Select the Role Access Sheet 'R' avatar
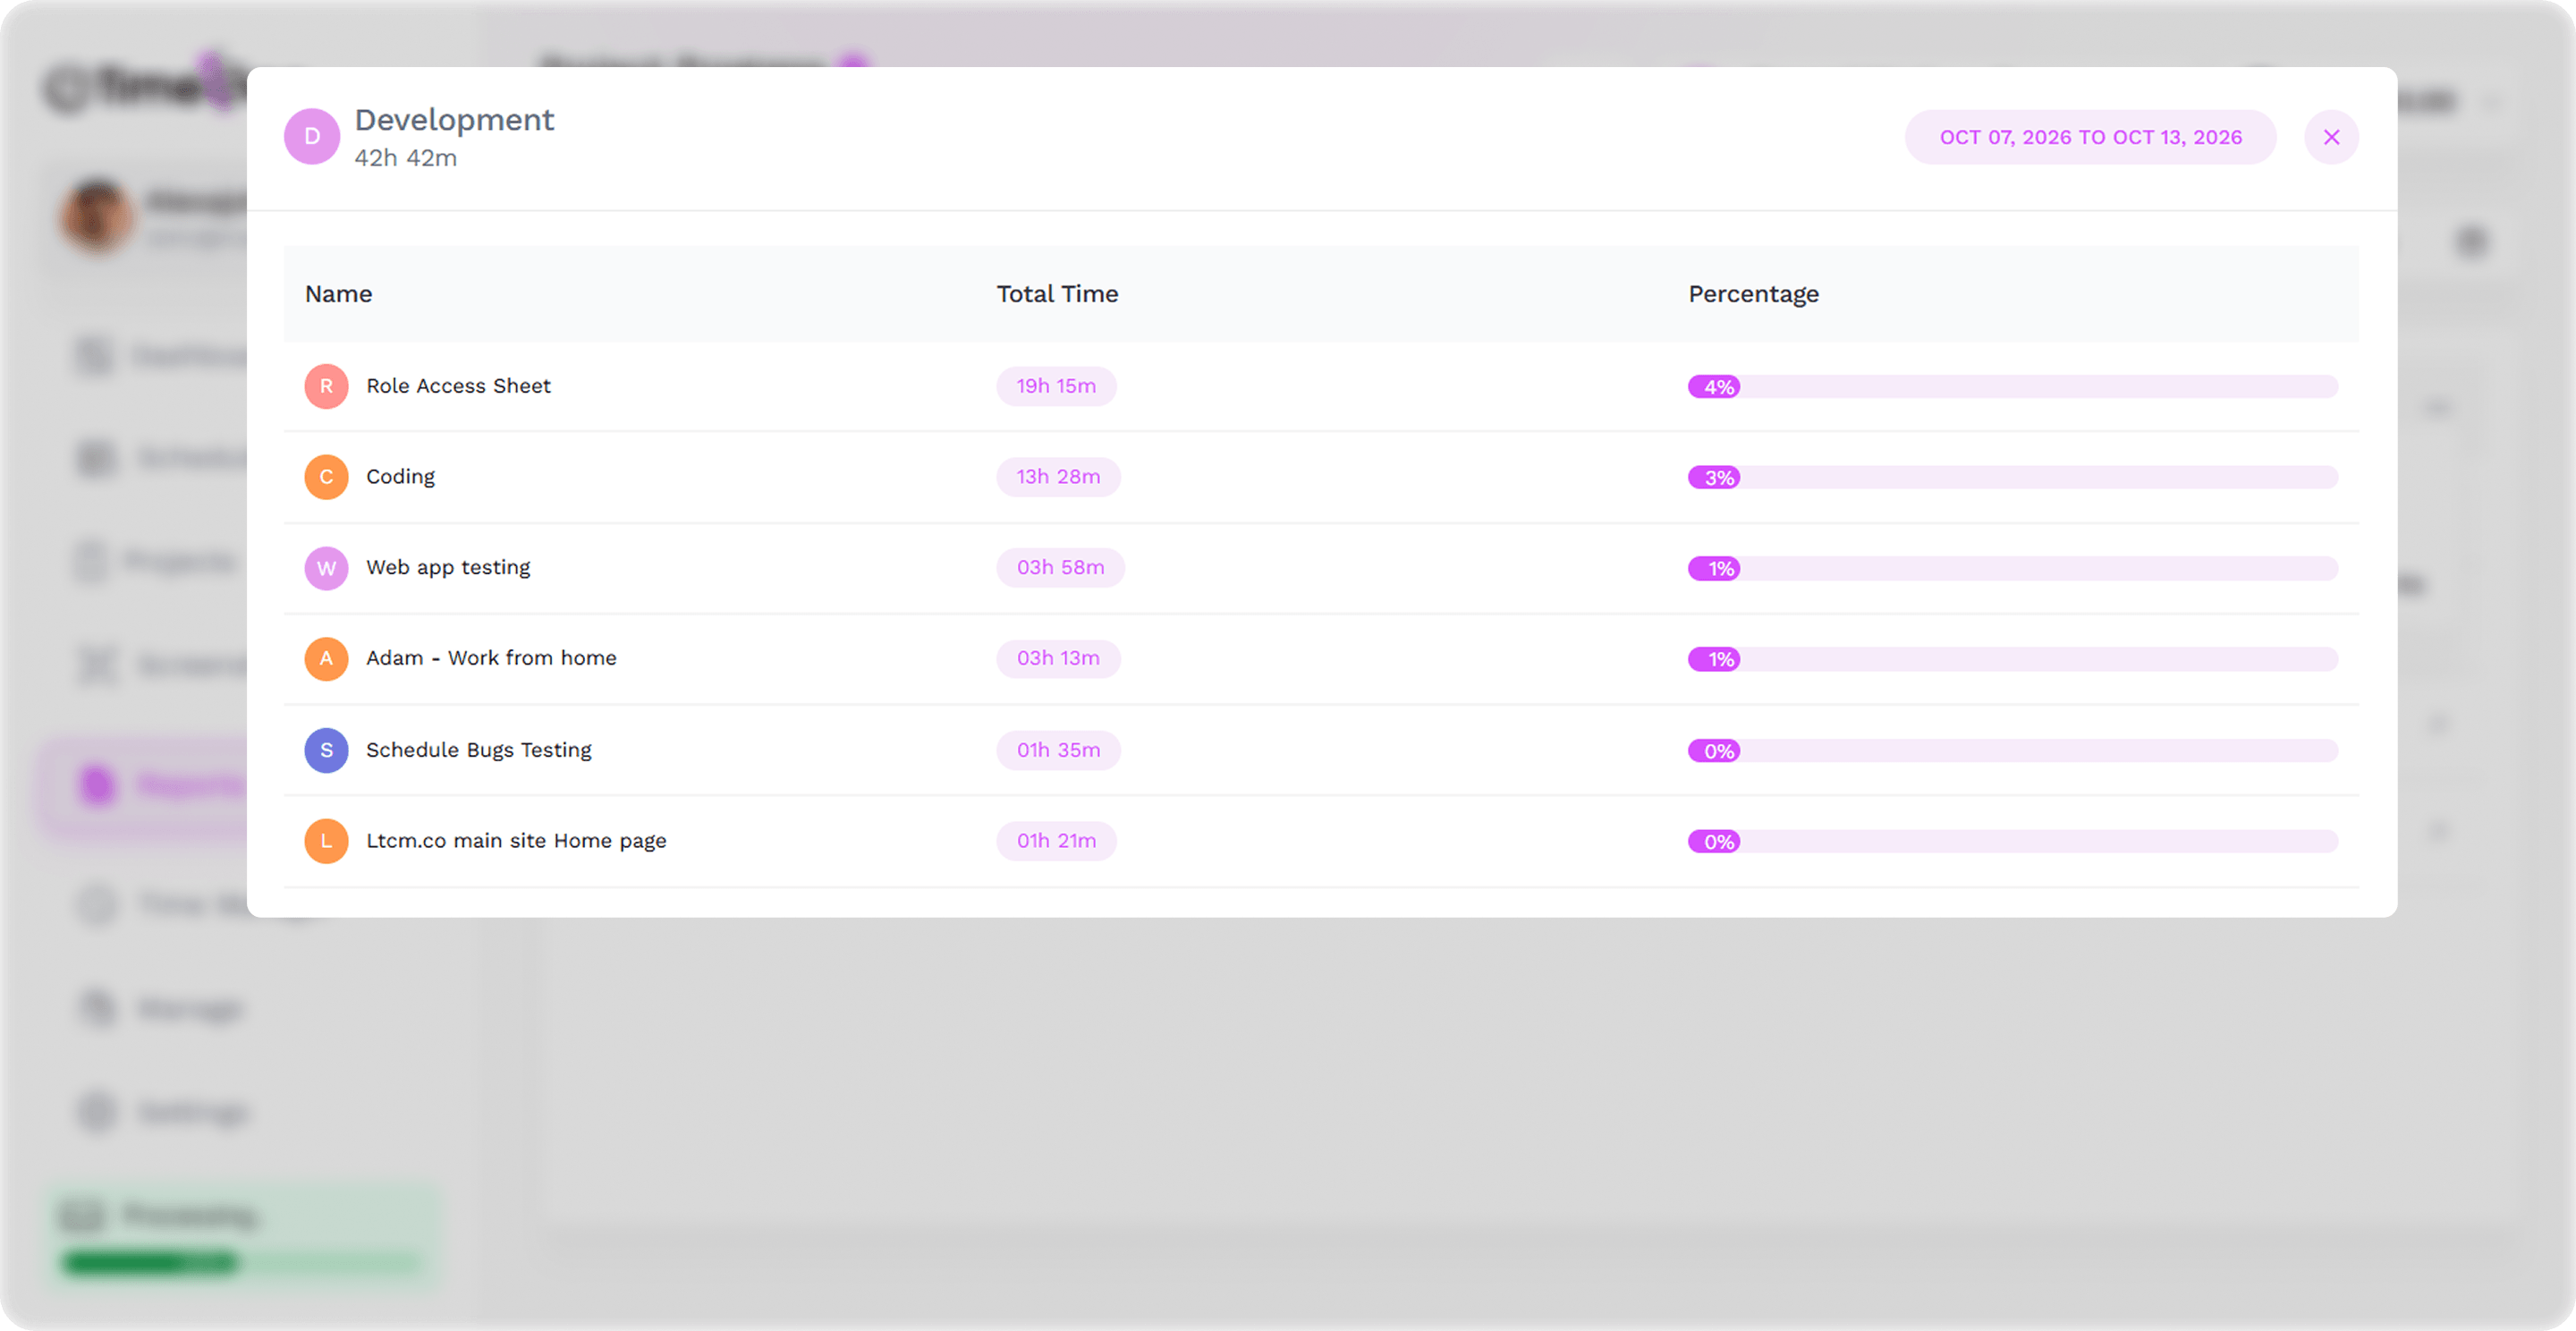 coord(326,386)
